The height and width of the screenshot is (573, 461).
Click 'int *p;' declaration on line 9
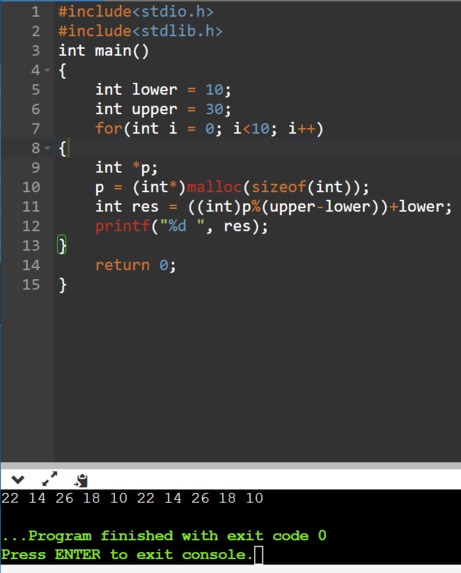click(x=126, y=168)
